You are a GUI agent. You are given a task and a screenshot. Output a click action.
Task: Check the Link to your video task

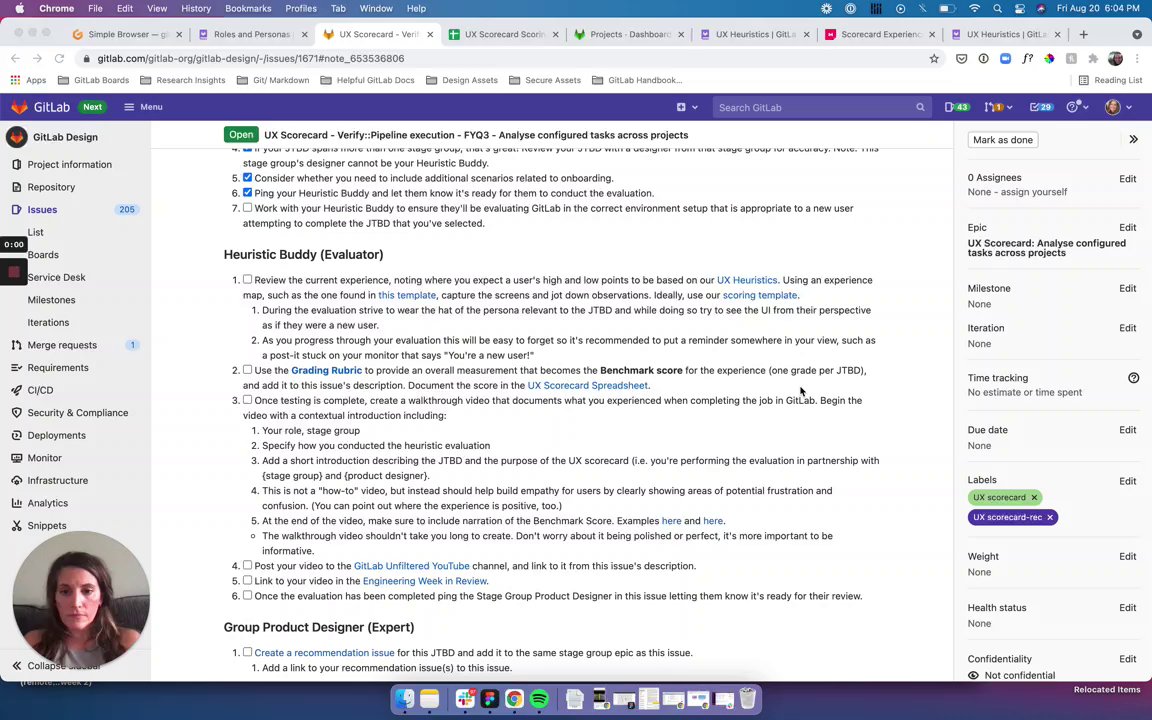point(248,580)
